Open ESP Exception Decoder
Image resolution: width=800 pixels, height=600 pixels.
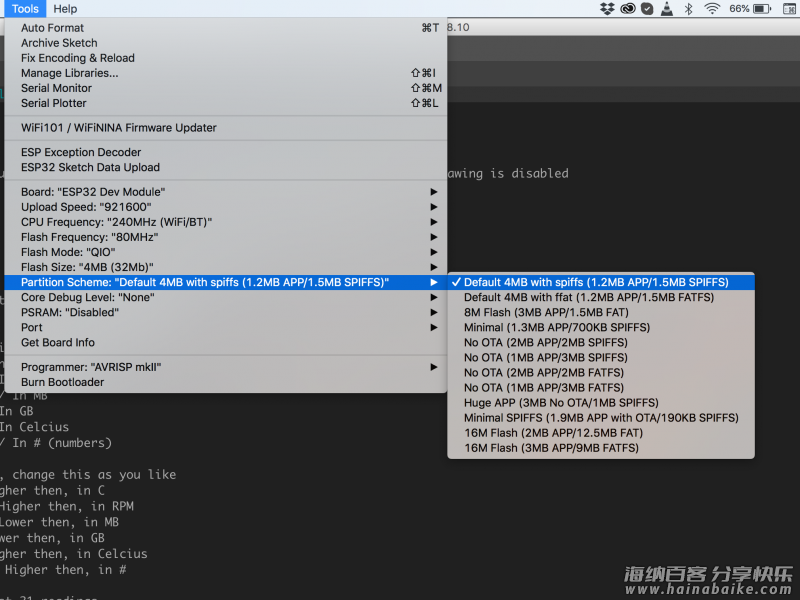[x=226, y=152]
